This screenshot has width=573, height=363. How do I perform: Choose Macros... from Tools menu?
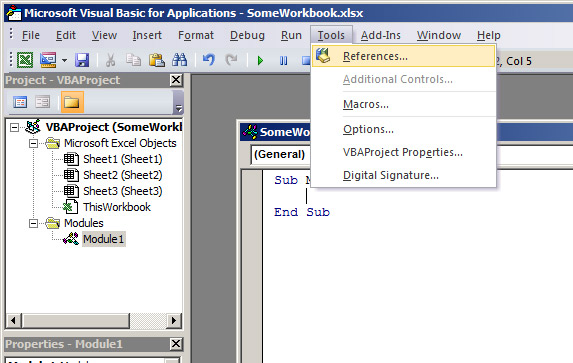(403, 105)
